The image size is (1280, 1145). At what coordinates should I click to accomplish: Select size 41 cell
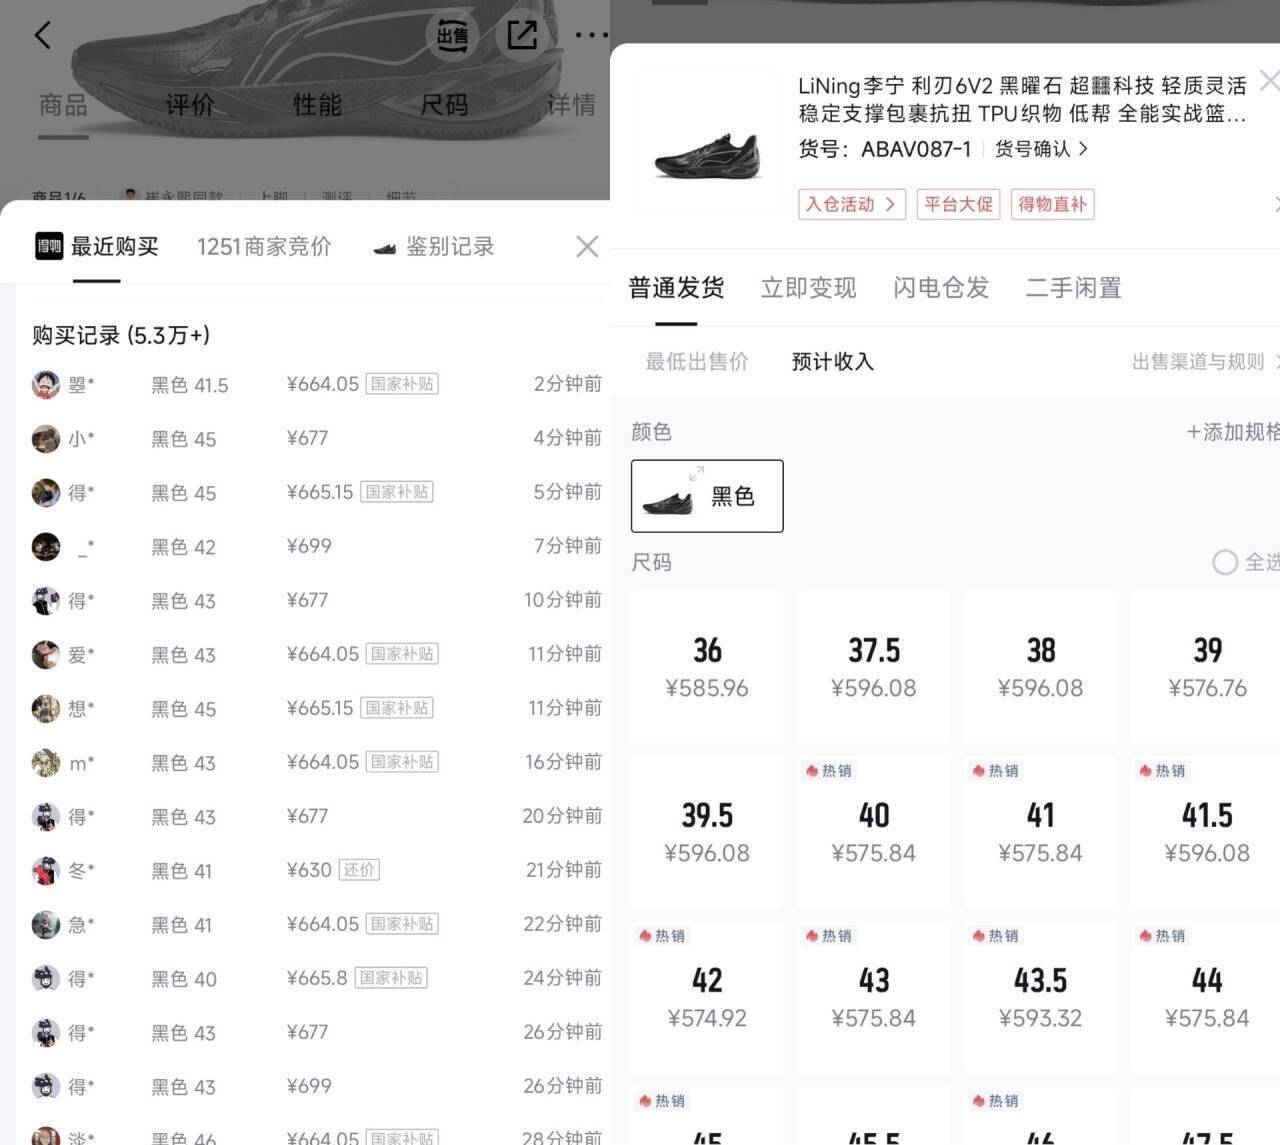point(1040,832)
